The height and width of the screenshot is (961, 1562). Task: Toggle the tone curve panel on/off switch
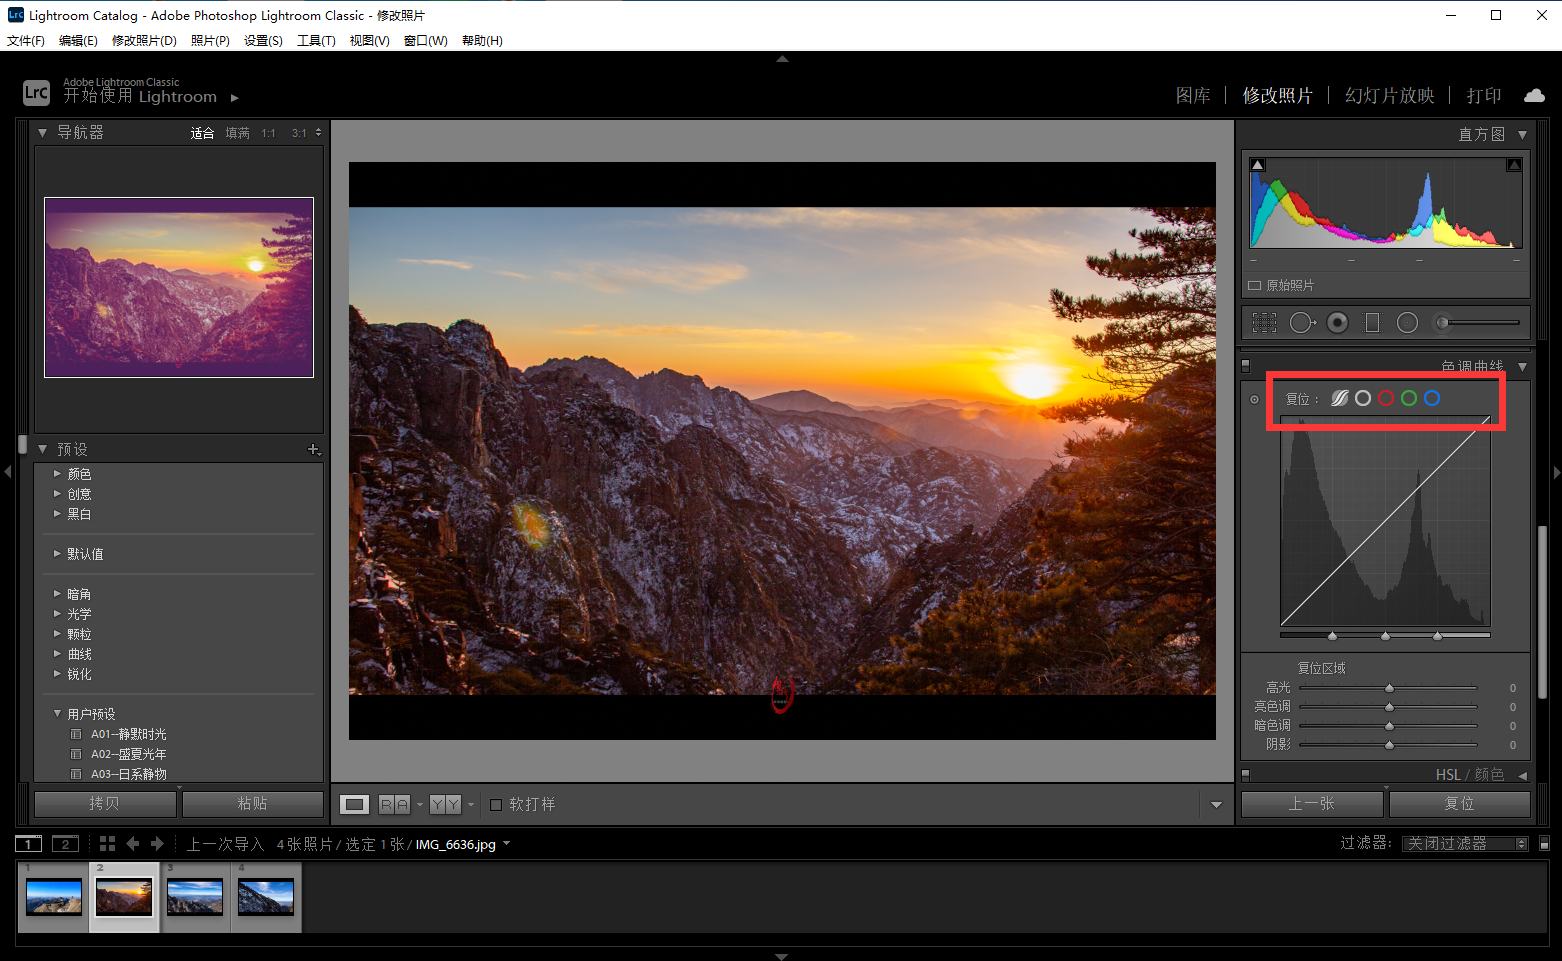pos(1246,366)
